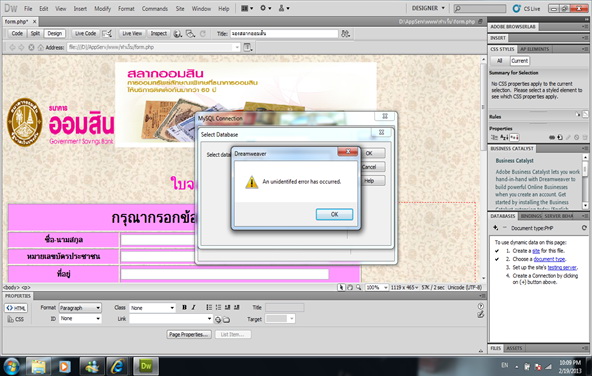Click OK in the Dreamweaver error dialog

(334, 214)
